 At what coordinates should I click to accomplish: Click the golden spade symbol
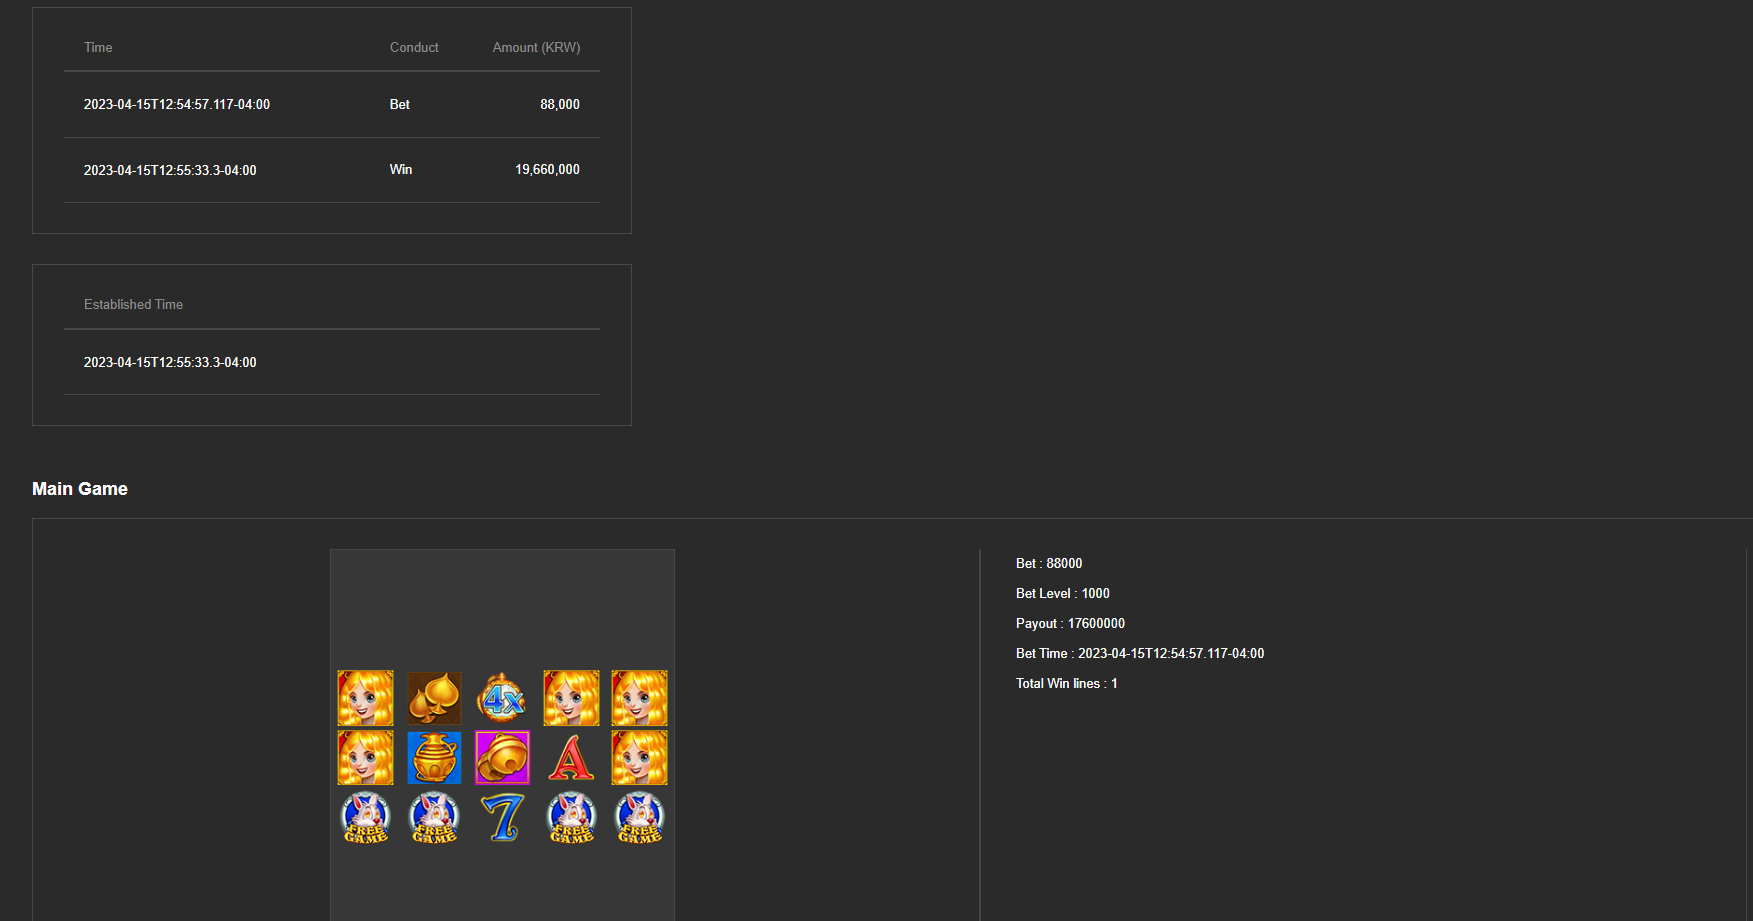(434, 698)
